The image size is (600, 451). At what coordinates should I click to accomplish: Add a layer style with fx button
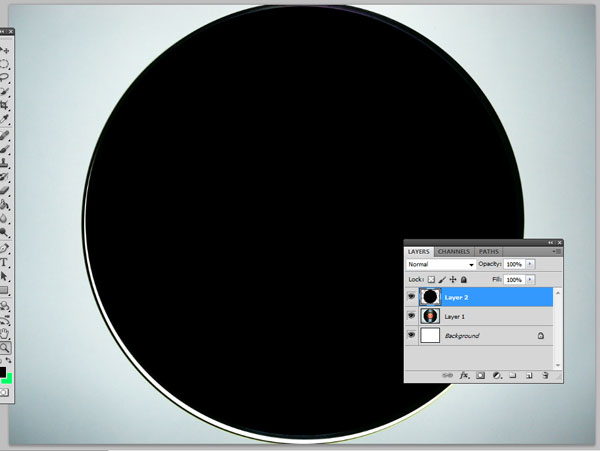464,376
